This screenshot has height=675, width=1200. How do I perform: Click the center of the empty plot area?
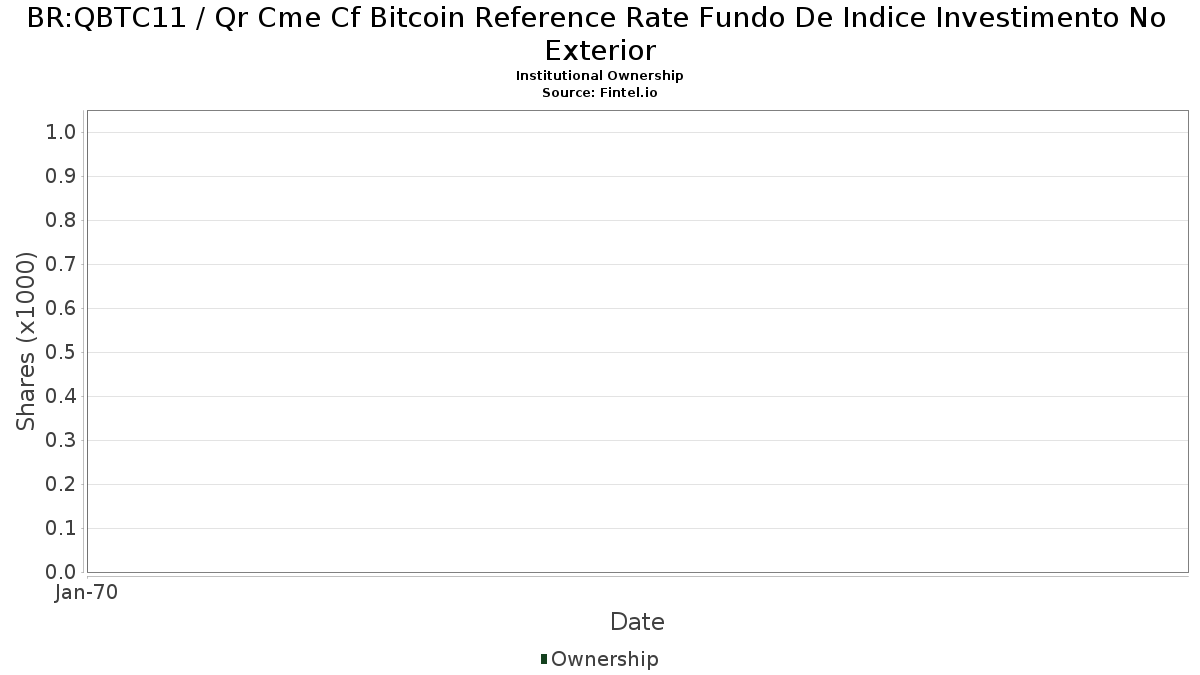point(637,341)
